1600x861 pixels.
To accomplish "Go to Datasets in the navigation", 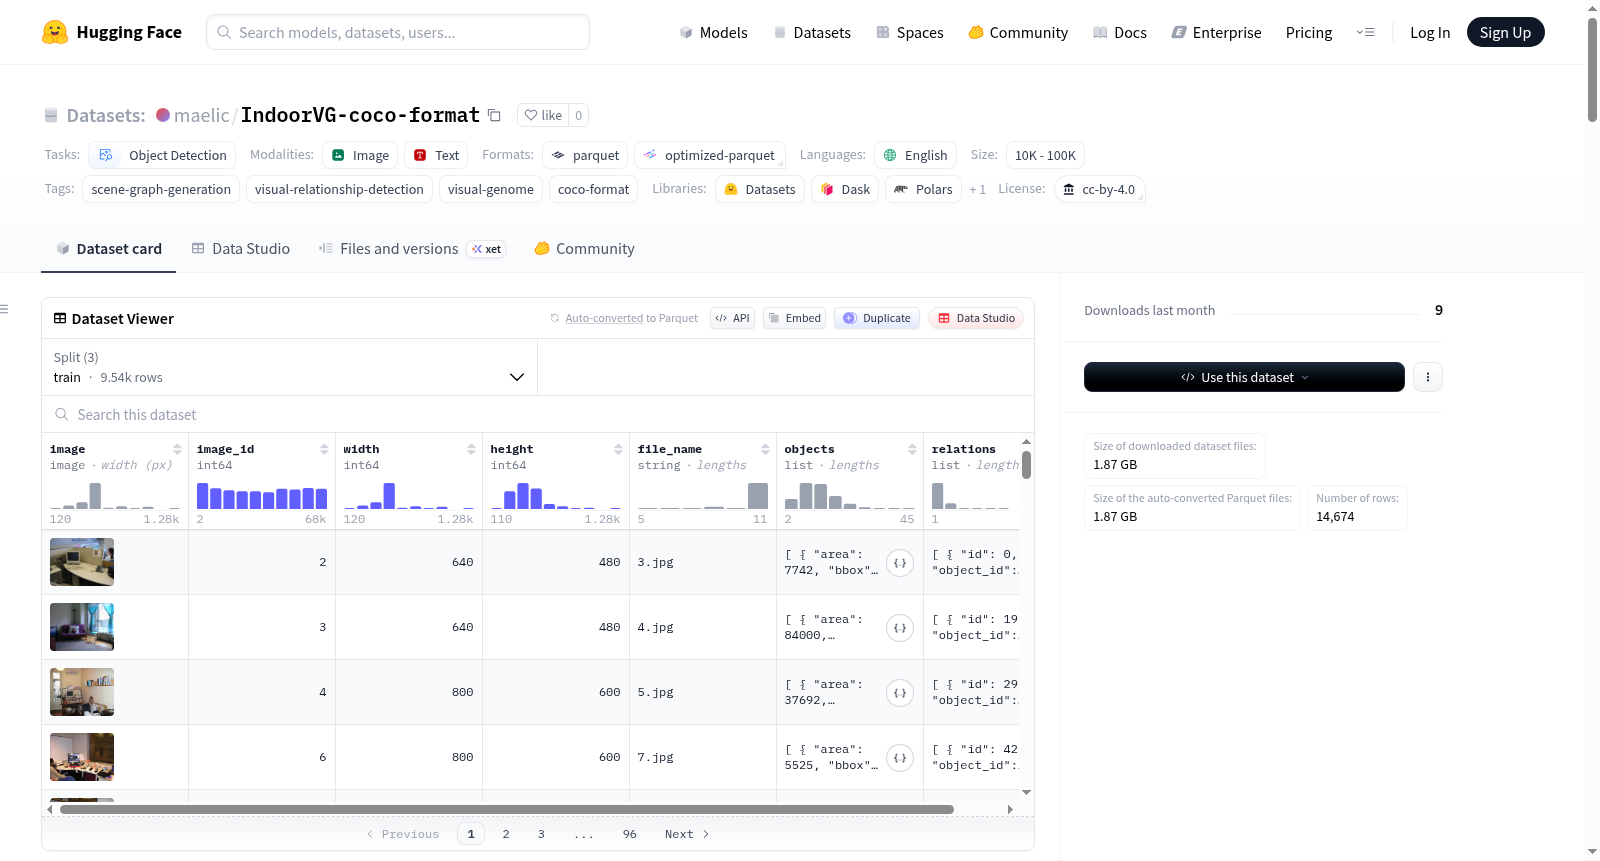I will click(812, 32).
